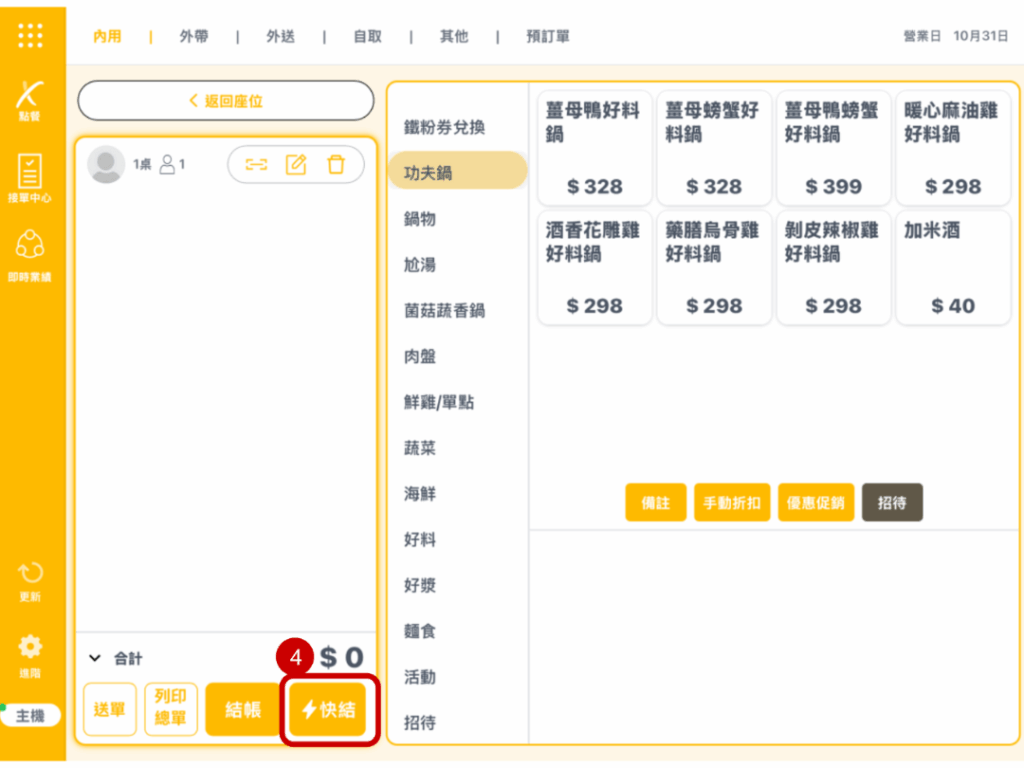Switch to the 預訂單 preorder tab
The width and height of the screenshot is (1024, 768).
548,36
